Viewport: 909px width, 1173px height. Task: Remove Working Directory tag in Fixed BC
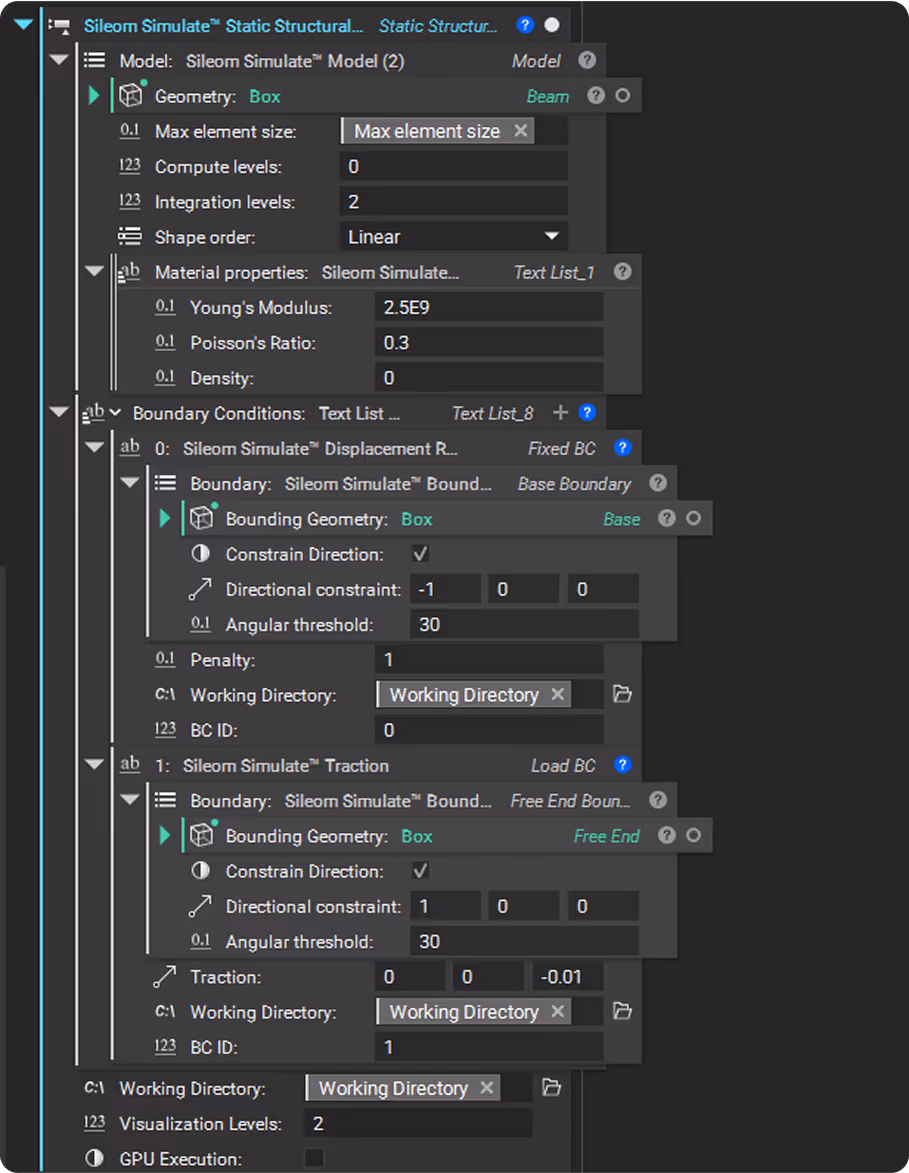[557, 694]
